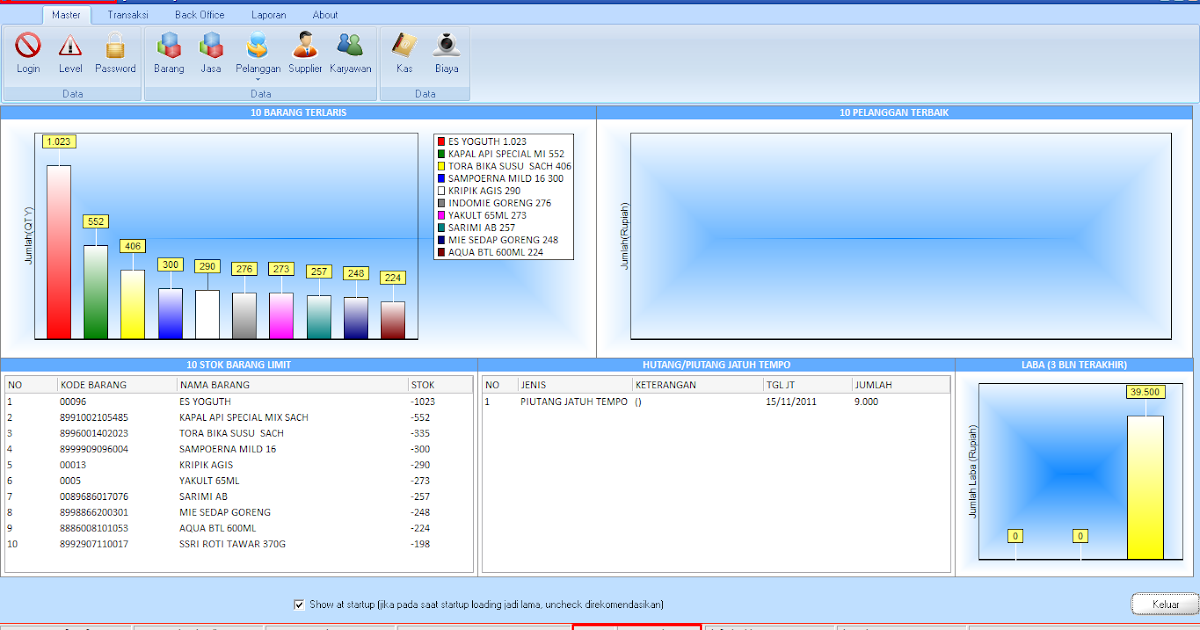Click the red ES YOGUTH legend swatch
Viewport: 1200px width, 630px height.
click(x=441, y=142)
